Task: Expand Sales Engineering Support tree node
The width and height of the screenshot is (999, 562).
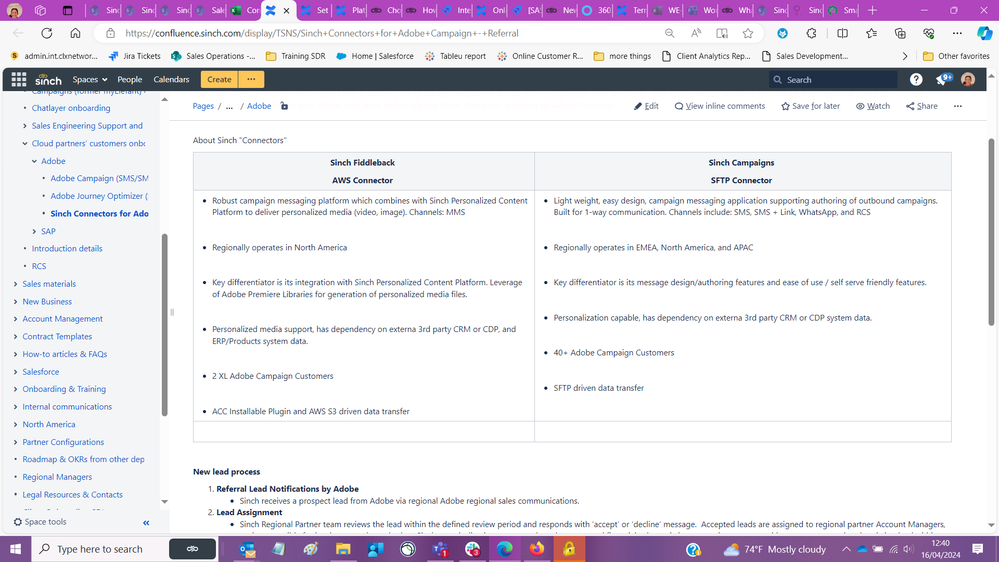Action: pyautogui.click(x=25, y=126)
